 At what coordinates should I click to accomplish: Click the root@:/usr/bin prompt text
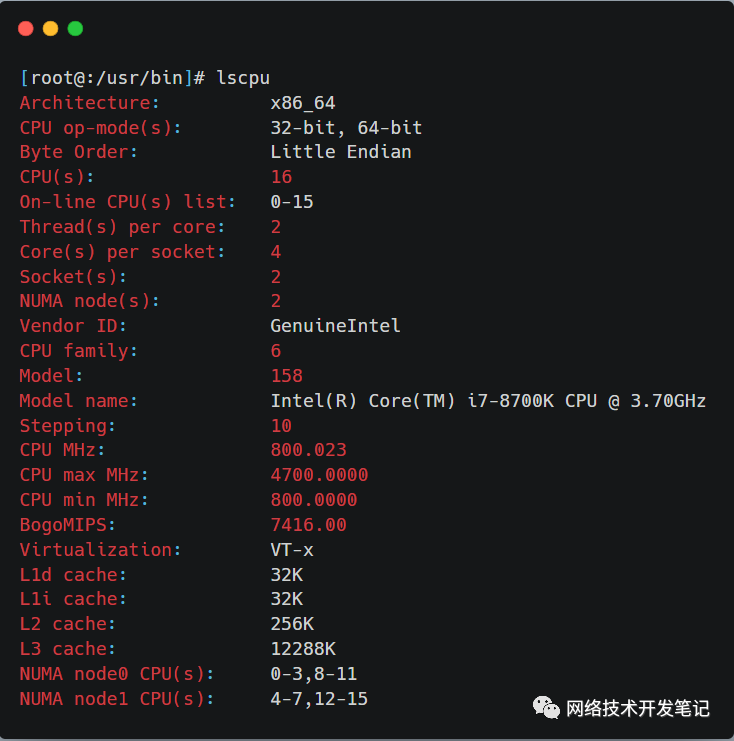pyautogui.click(x=111, y=78)
